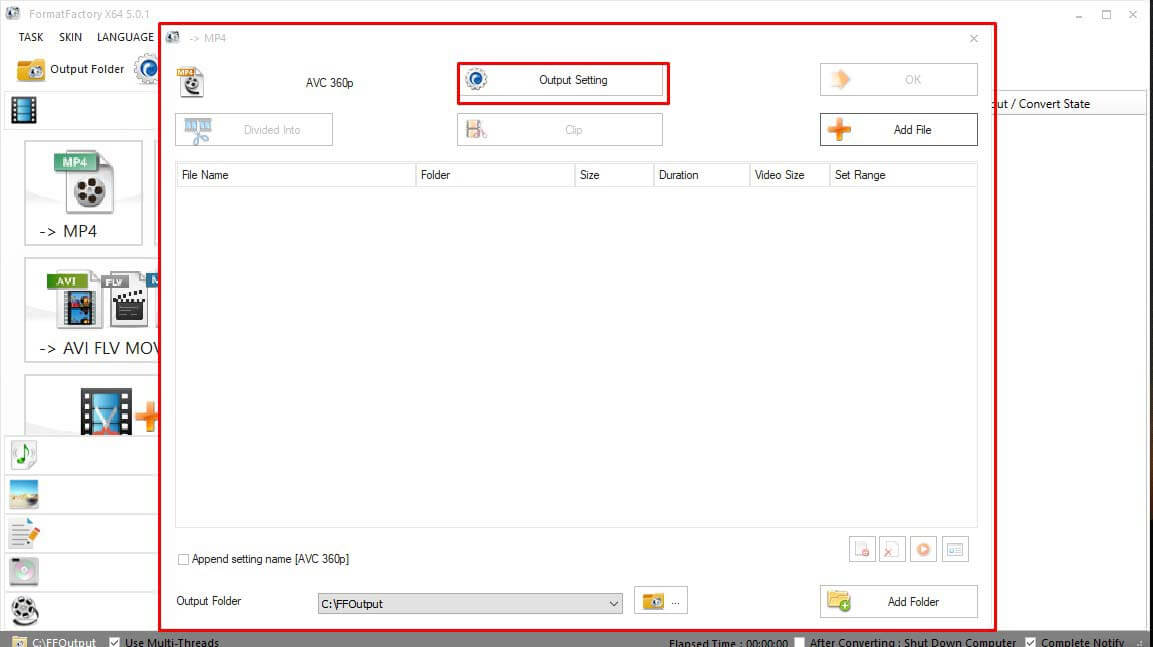The image size is (1153, 647).
Task: Click the Add Folder button
Action: click(x=899, y=601)
